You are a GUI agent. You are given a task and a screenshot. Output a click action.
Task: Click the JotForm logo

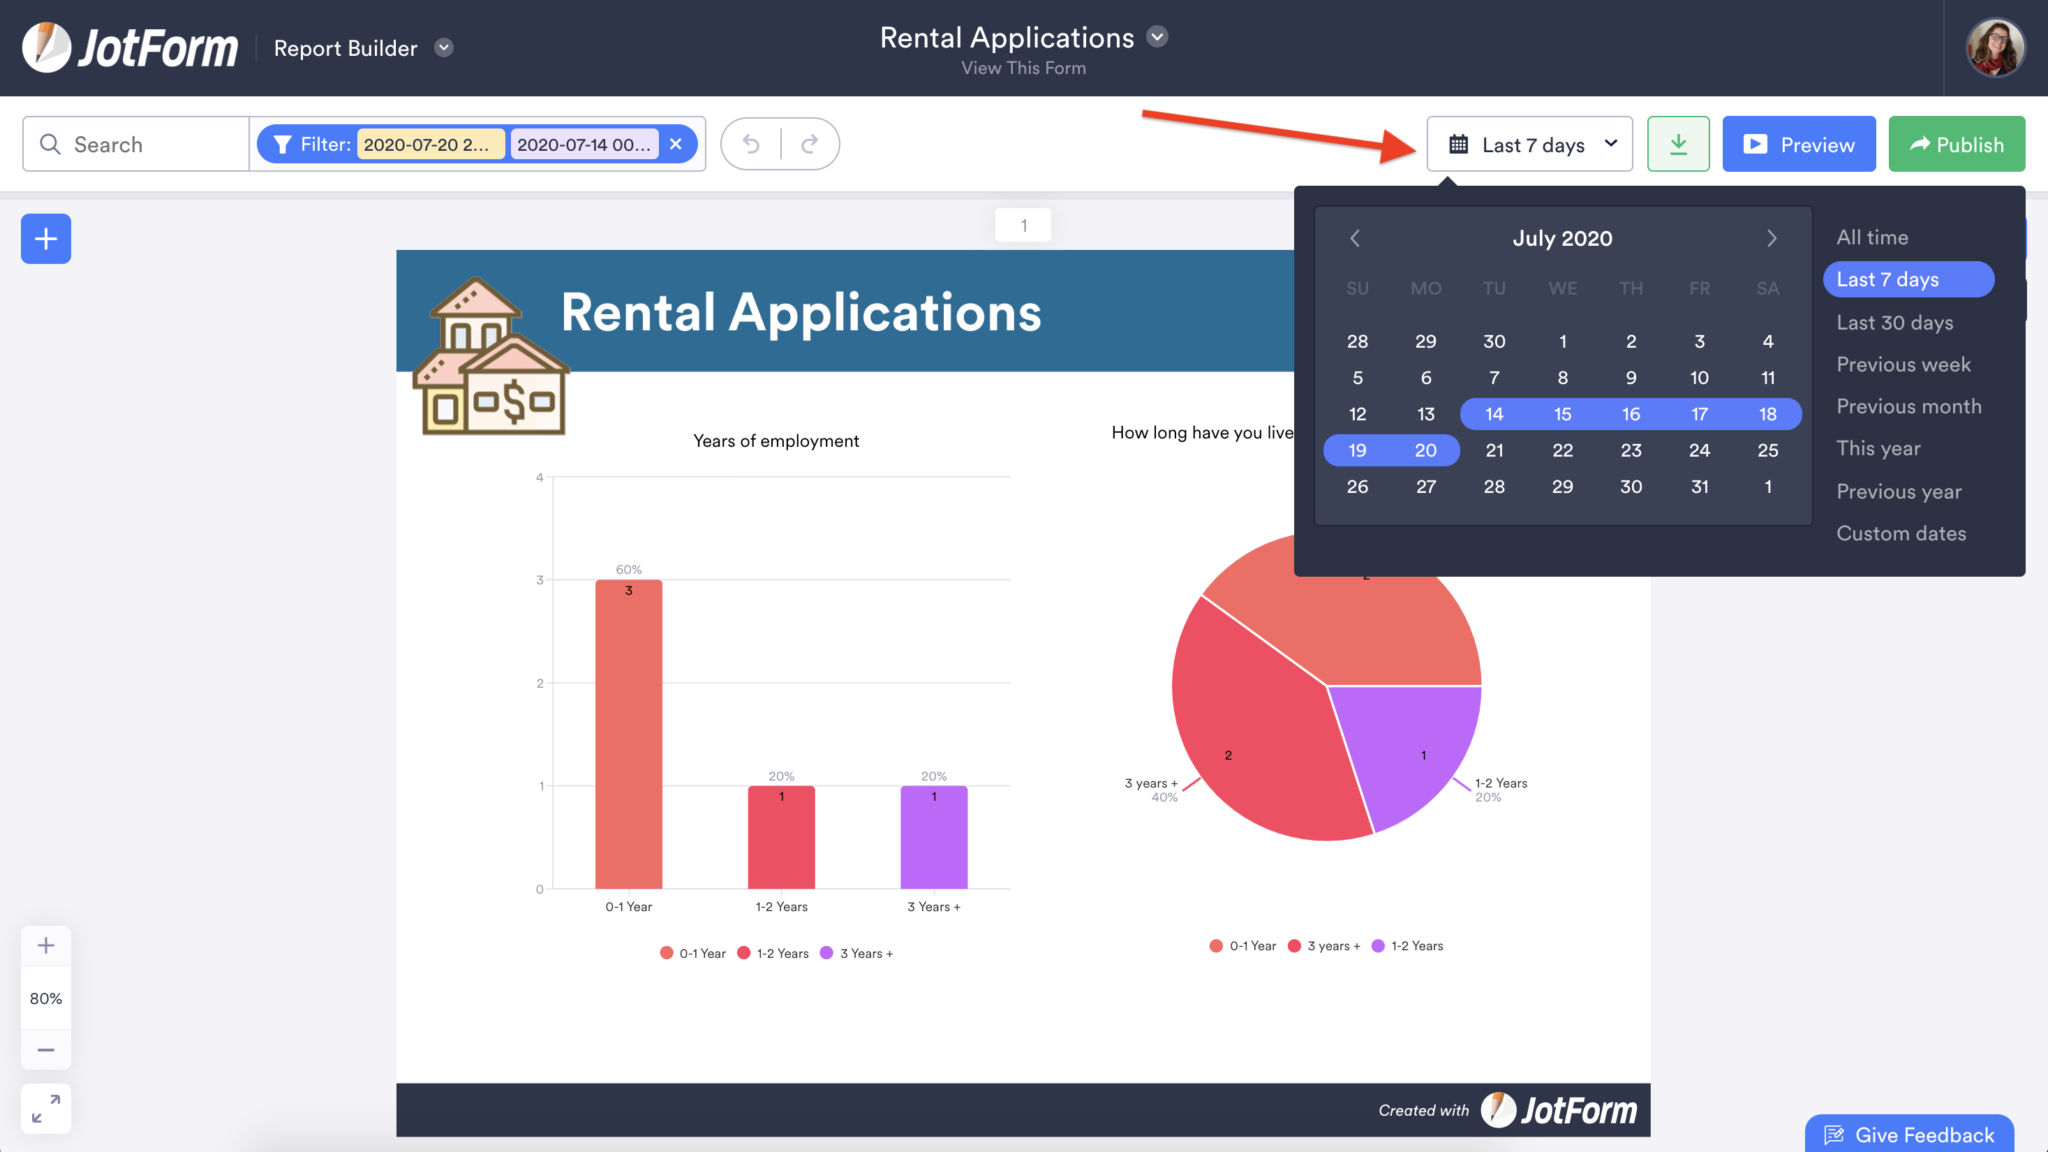pos(130,46)
